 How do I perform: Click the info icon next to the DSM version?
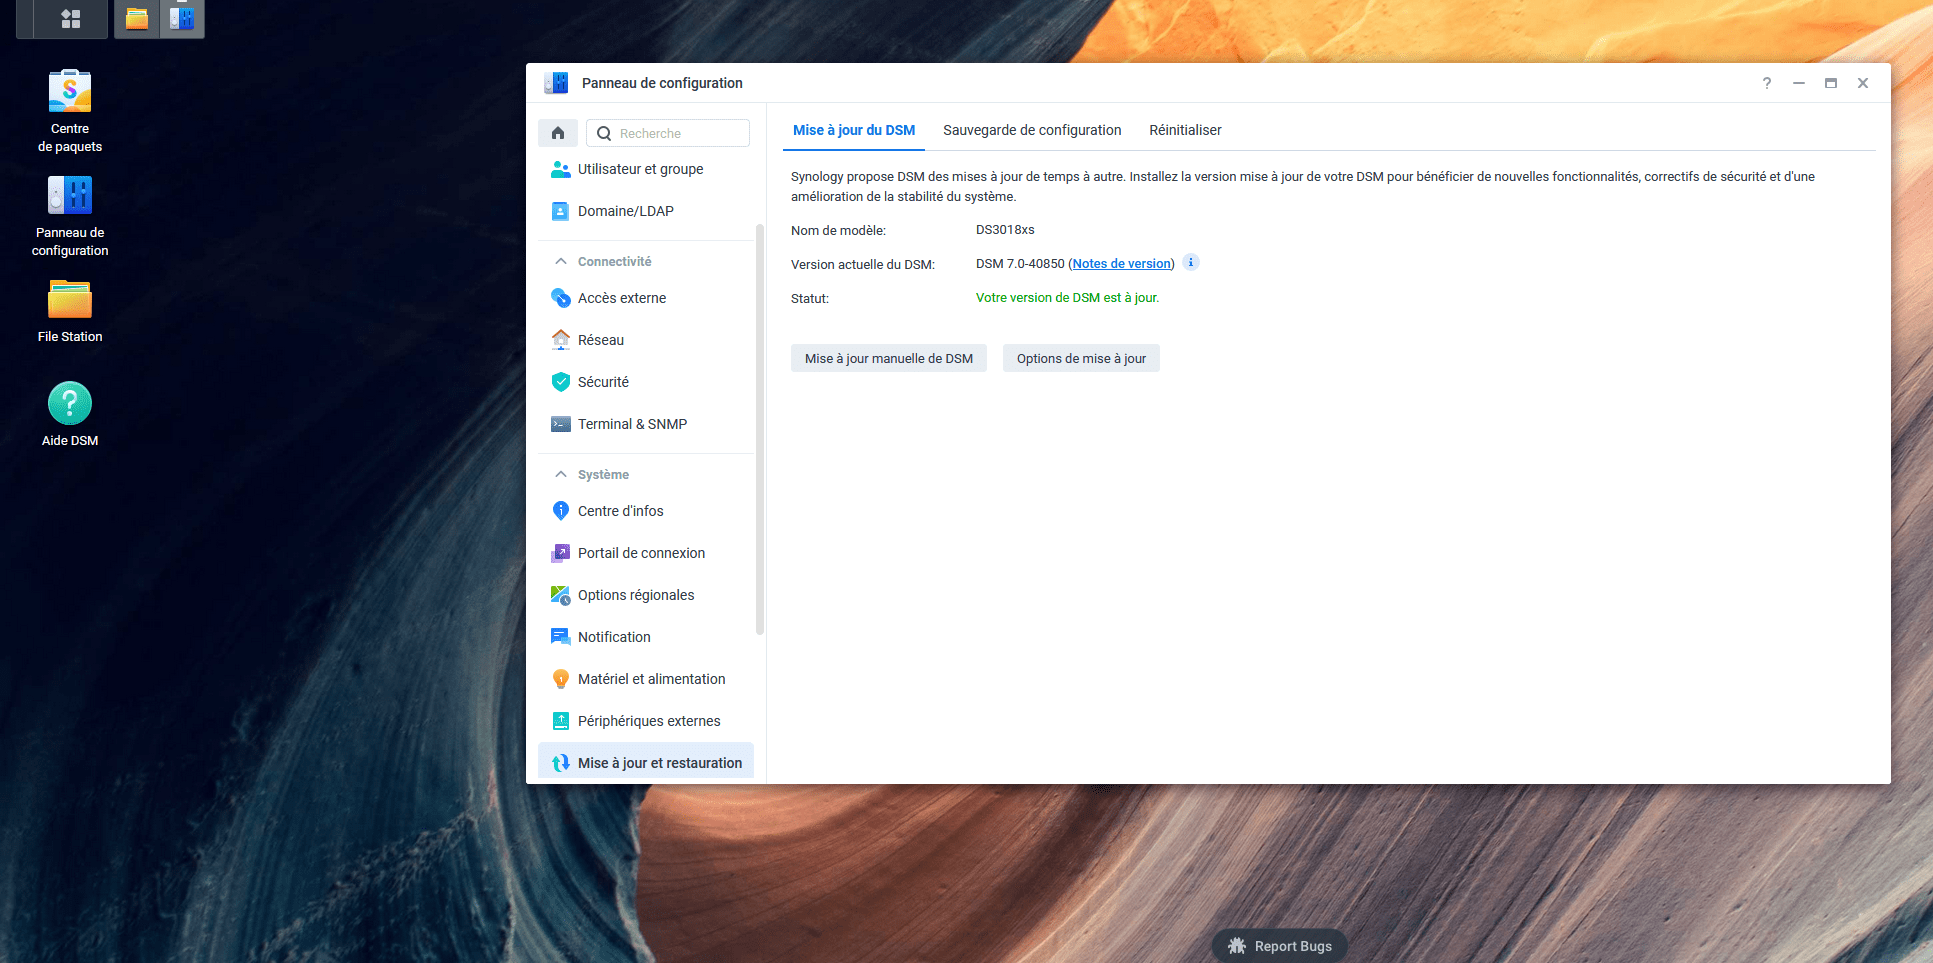[x=1190, y=262]
